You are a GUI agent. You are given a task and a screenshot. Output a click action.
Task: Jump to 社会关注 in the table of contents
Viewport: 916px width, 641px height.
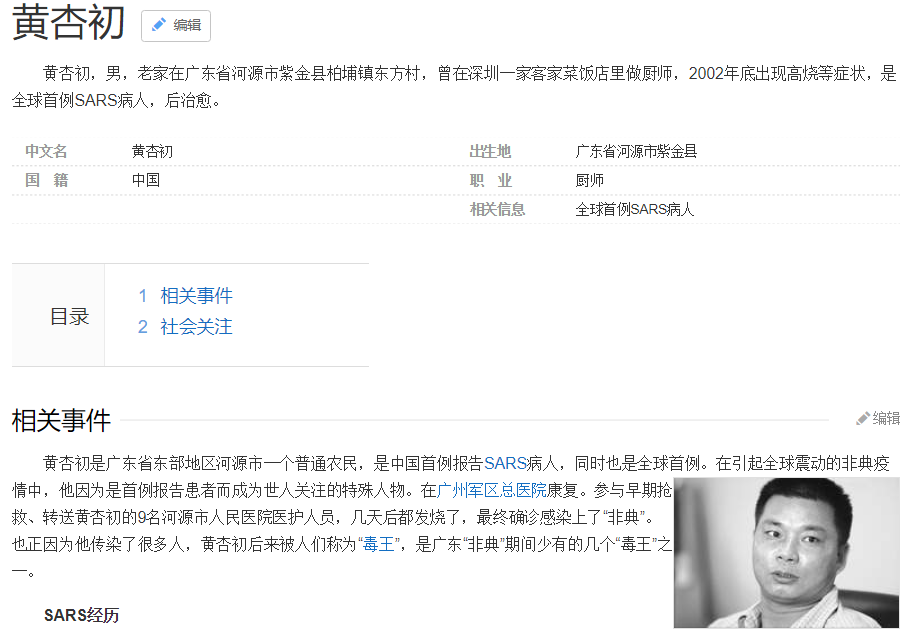click(196, 327)
